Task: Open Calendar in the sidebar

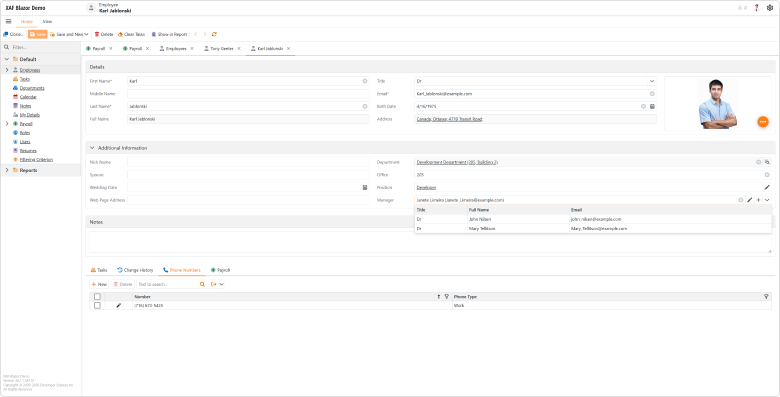Action: pos(28,97)
